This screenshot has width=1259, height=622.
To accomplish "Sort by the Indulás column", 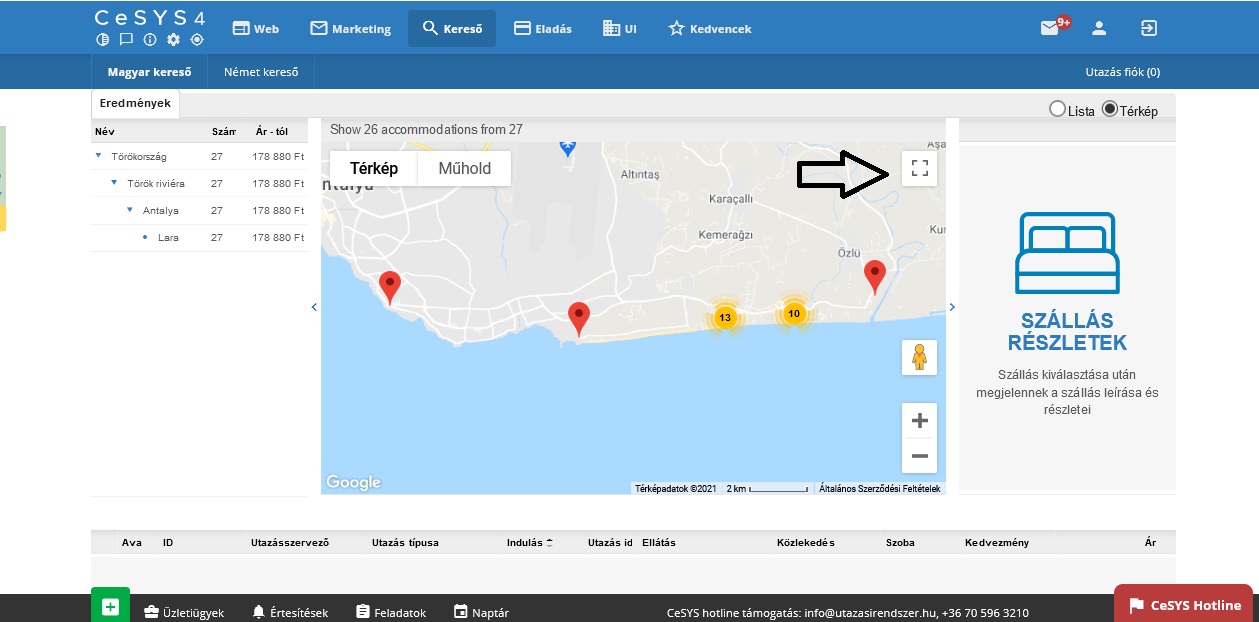I will point(530,543).
